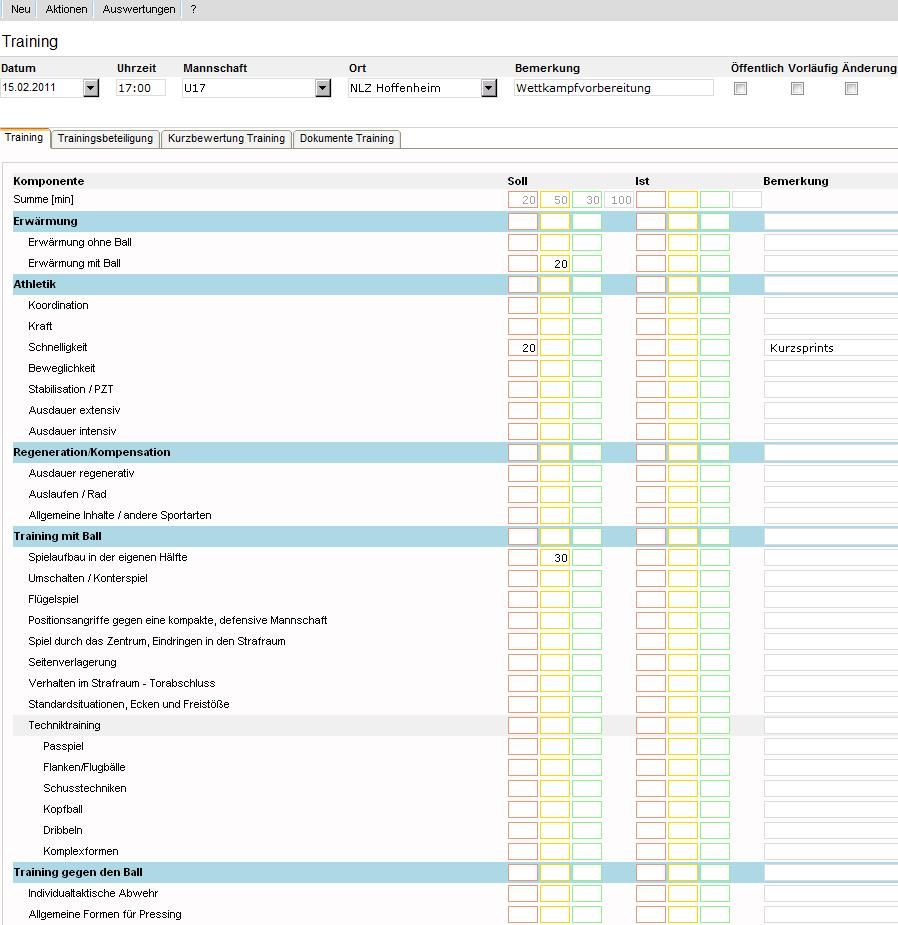The height and width of the screenshot is (925, 898).
Task: Click the Ort field showing NLZ Hoffenheim
Action: (415, 88)
